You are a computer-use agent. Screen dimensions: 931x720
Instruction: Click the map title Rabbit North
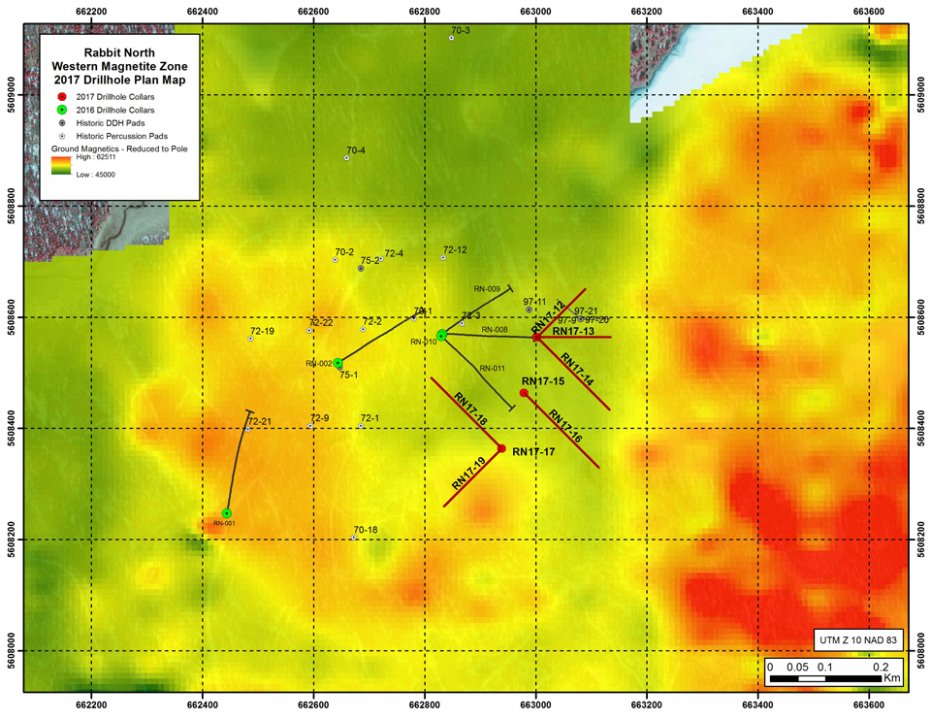click(x=119, y=53)
